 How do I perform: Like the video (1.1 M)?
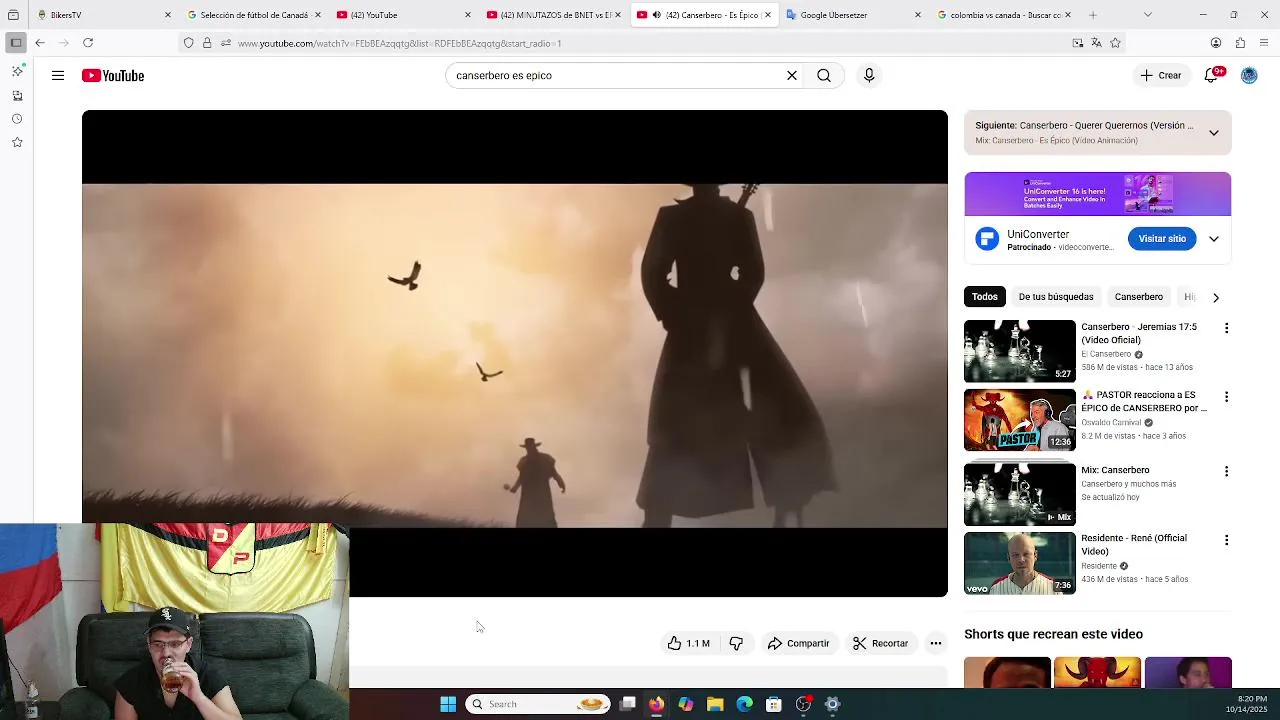click(689, 643)
